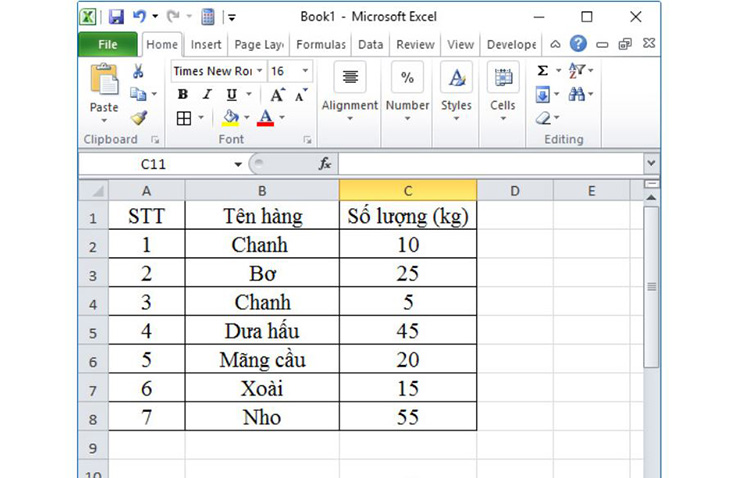This screenshot has height=478, width=750.
Task: Select cell containing "Măng cầu"
Action: coord(262,359)
